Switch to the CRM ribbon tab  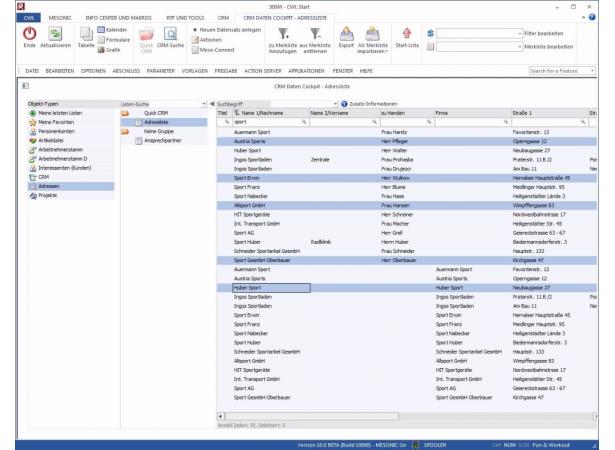pos(223,18)
